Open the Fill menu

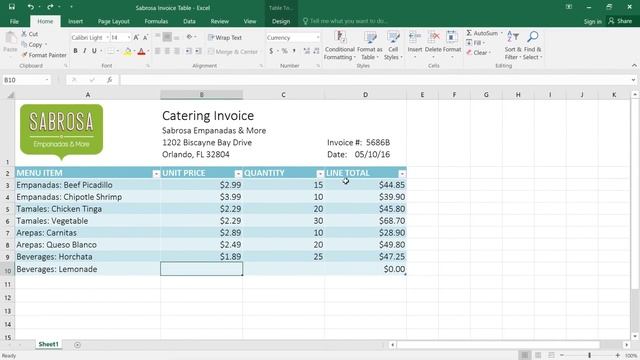[476, 43]
